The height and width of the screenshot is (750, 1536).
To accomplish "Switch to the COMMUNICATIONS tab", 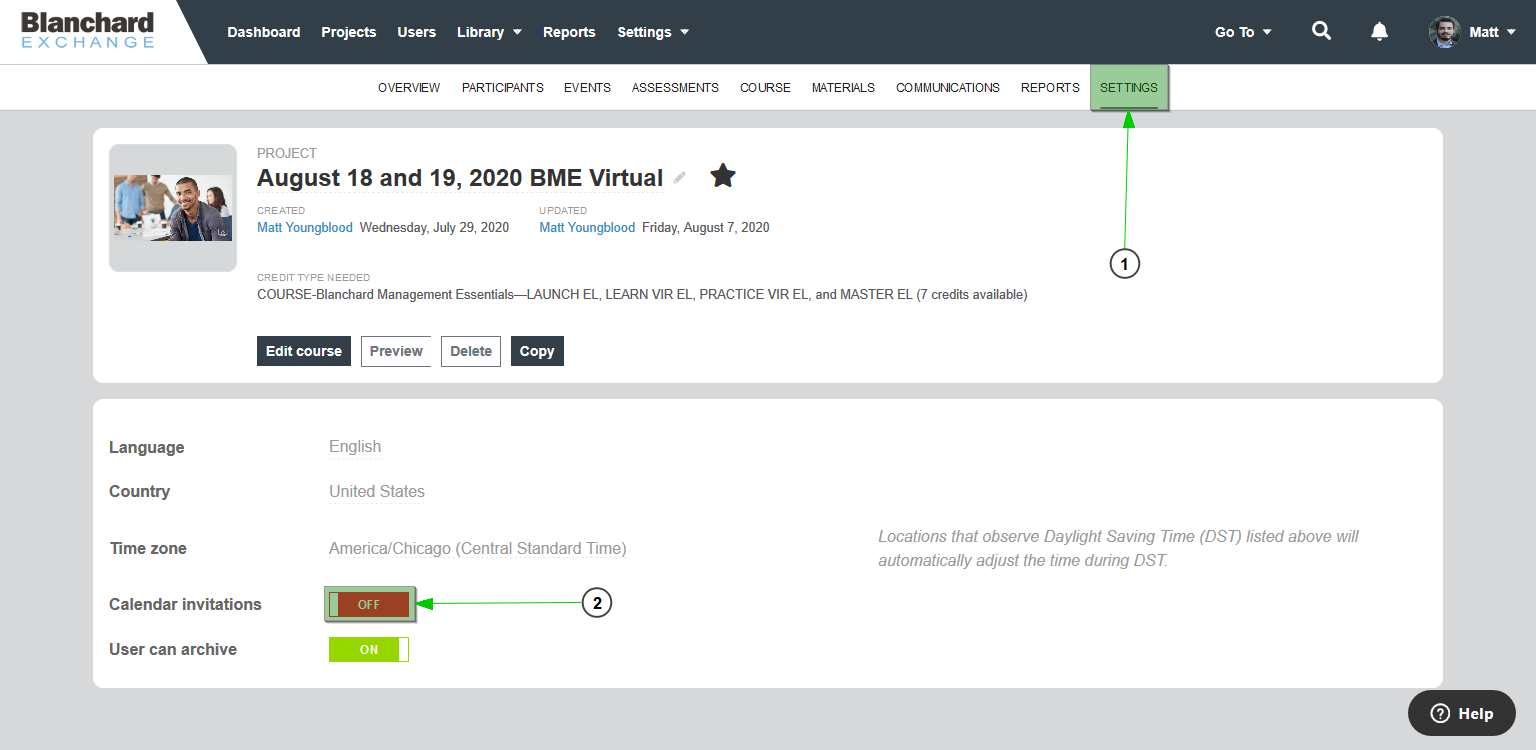I will (948, 88).
